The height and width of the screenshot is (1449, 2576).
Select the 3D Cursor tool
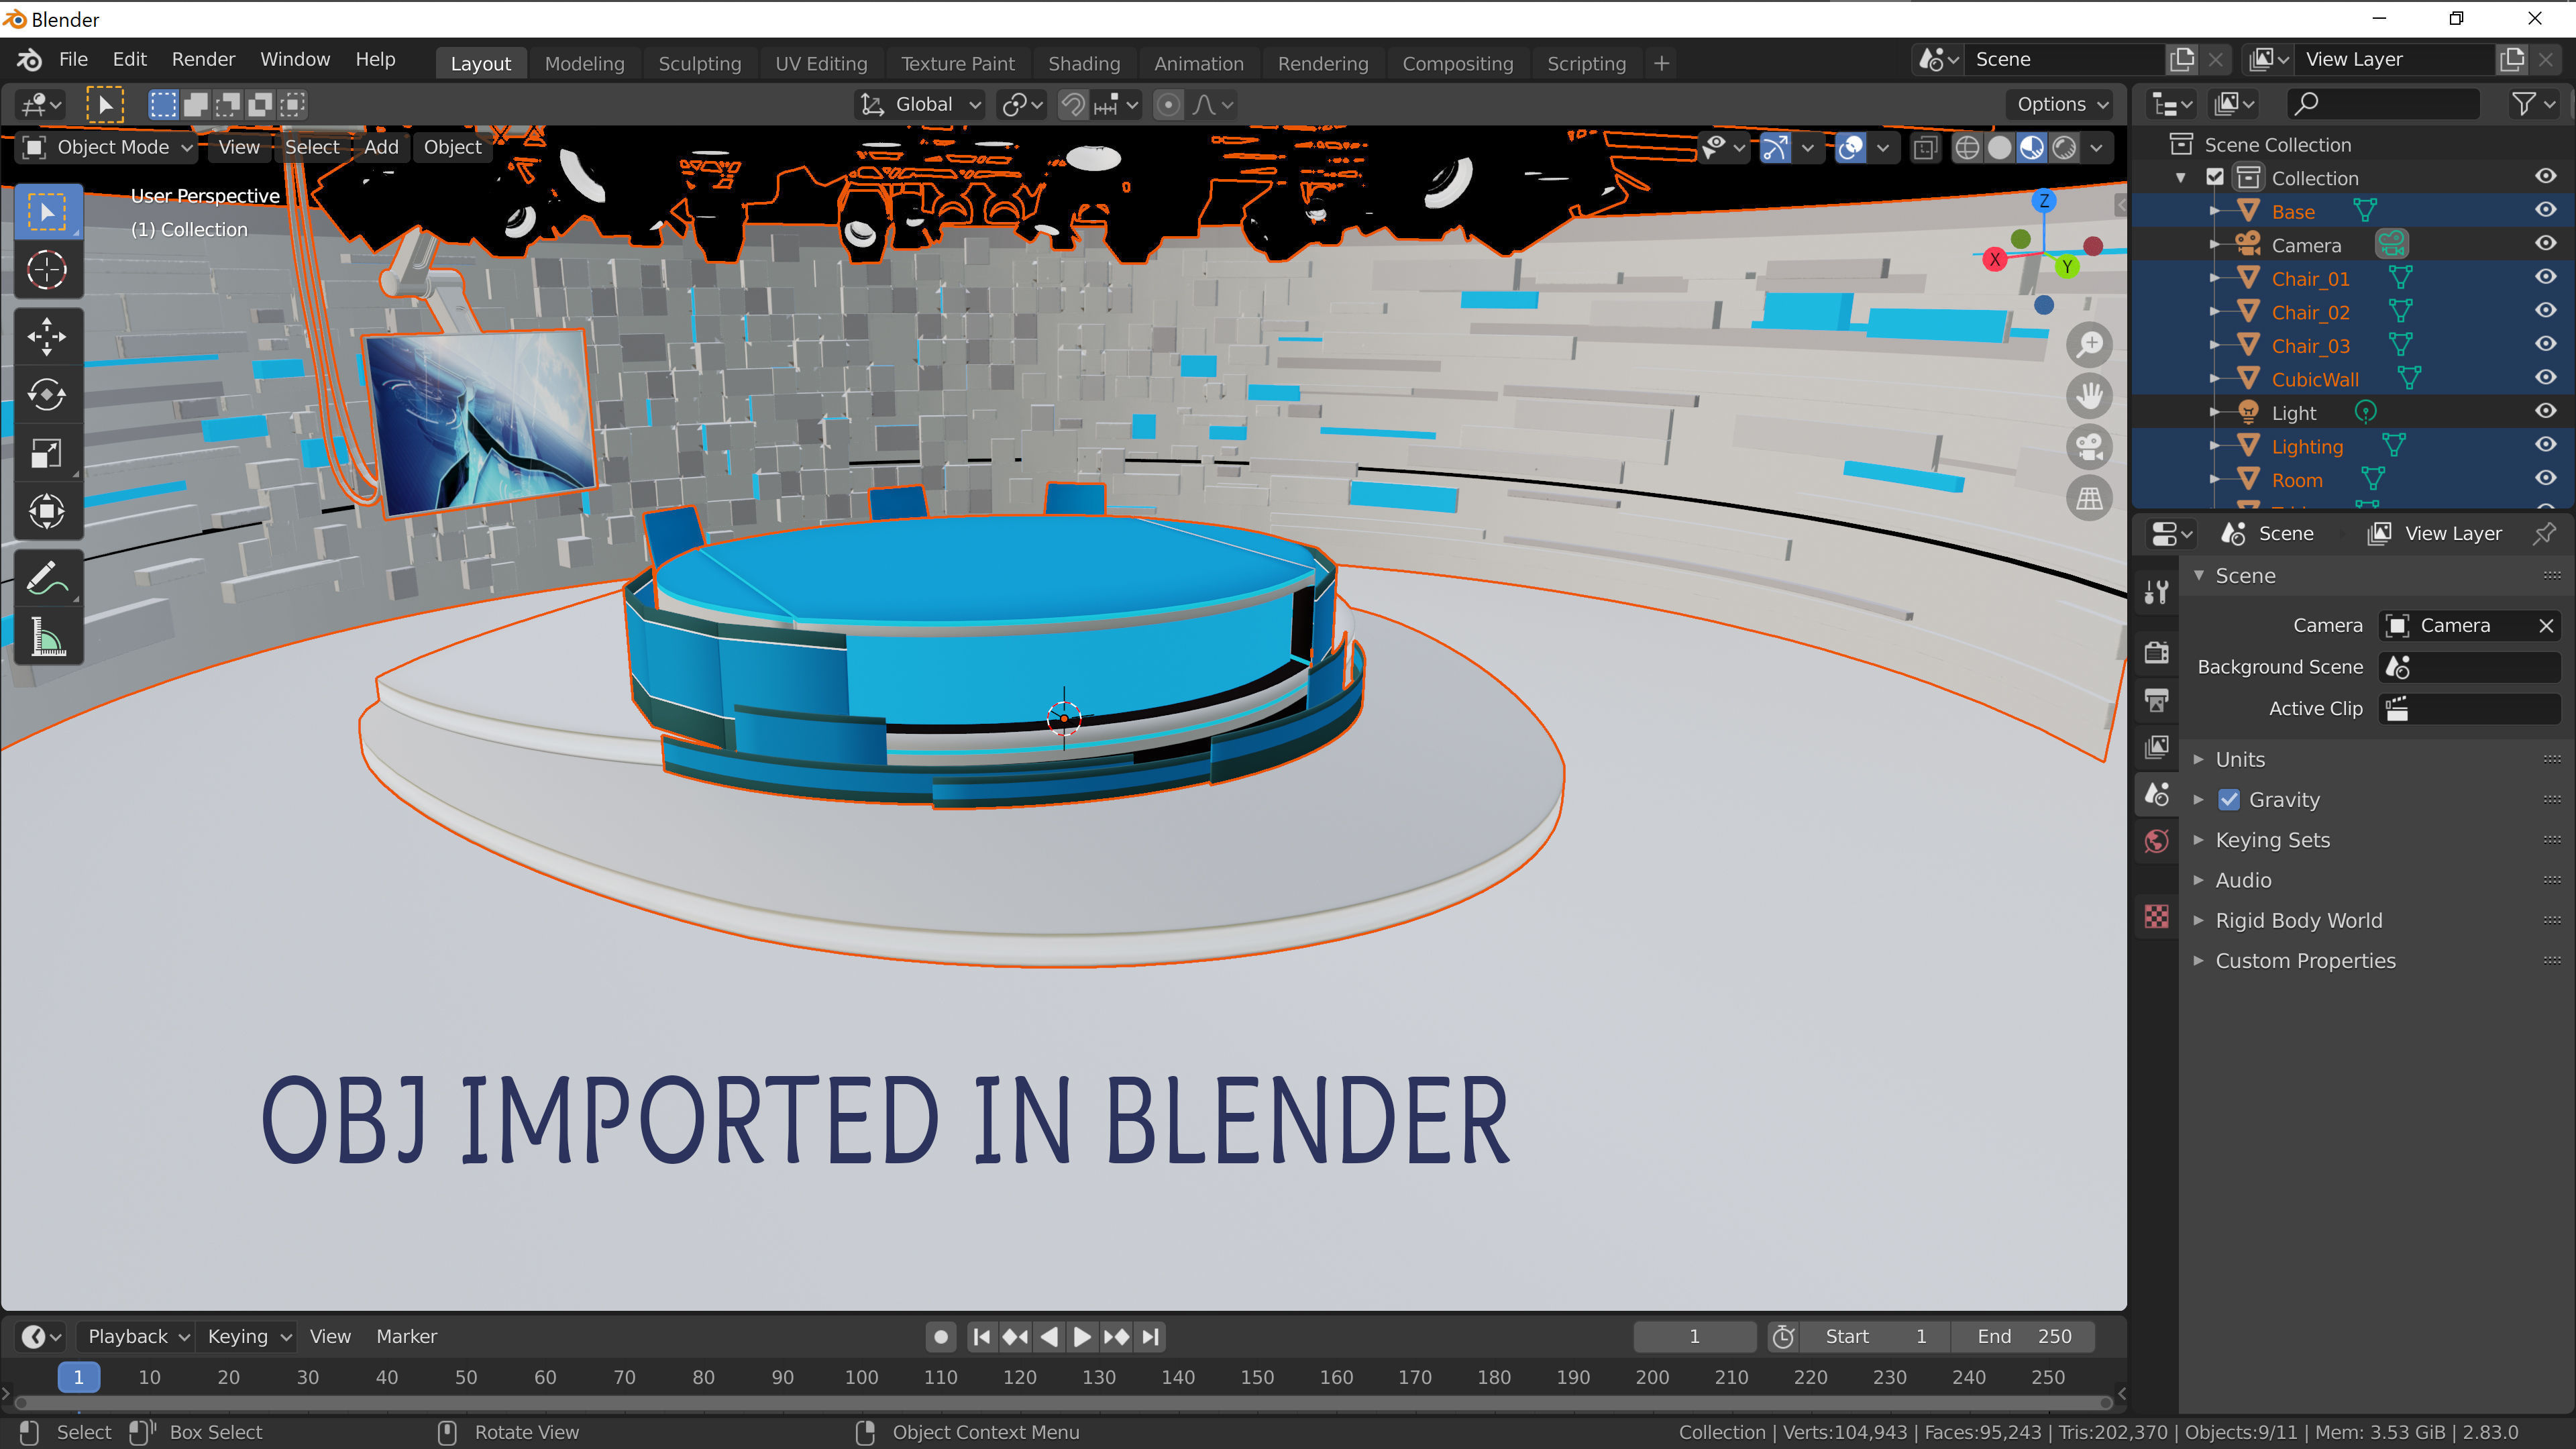46,270
